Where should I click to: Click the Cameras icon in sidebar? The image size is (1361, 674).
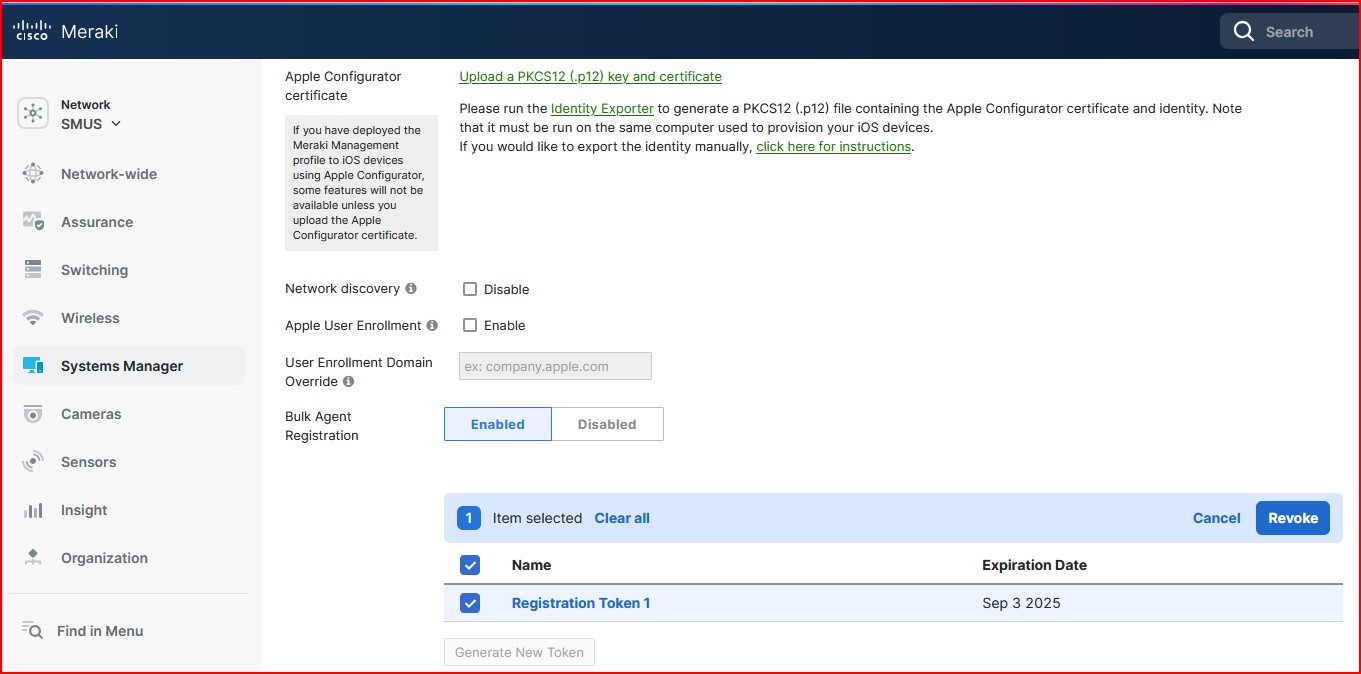tap(33, 414)
